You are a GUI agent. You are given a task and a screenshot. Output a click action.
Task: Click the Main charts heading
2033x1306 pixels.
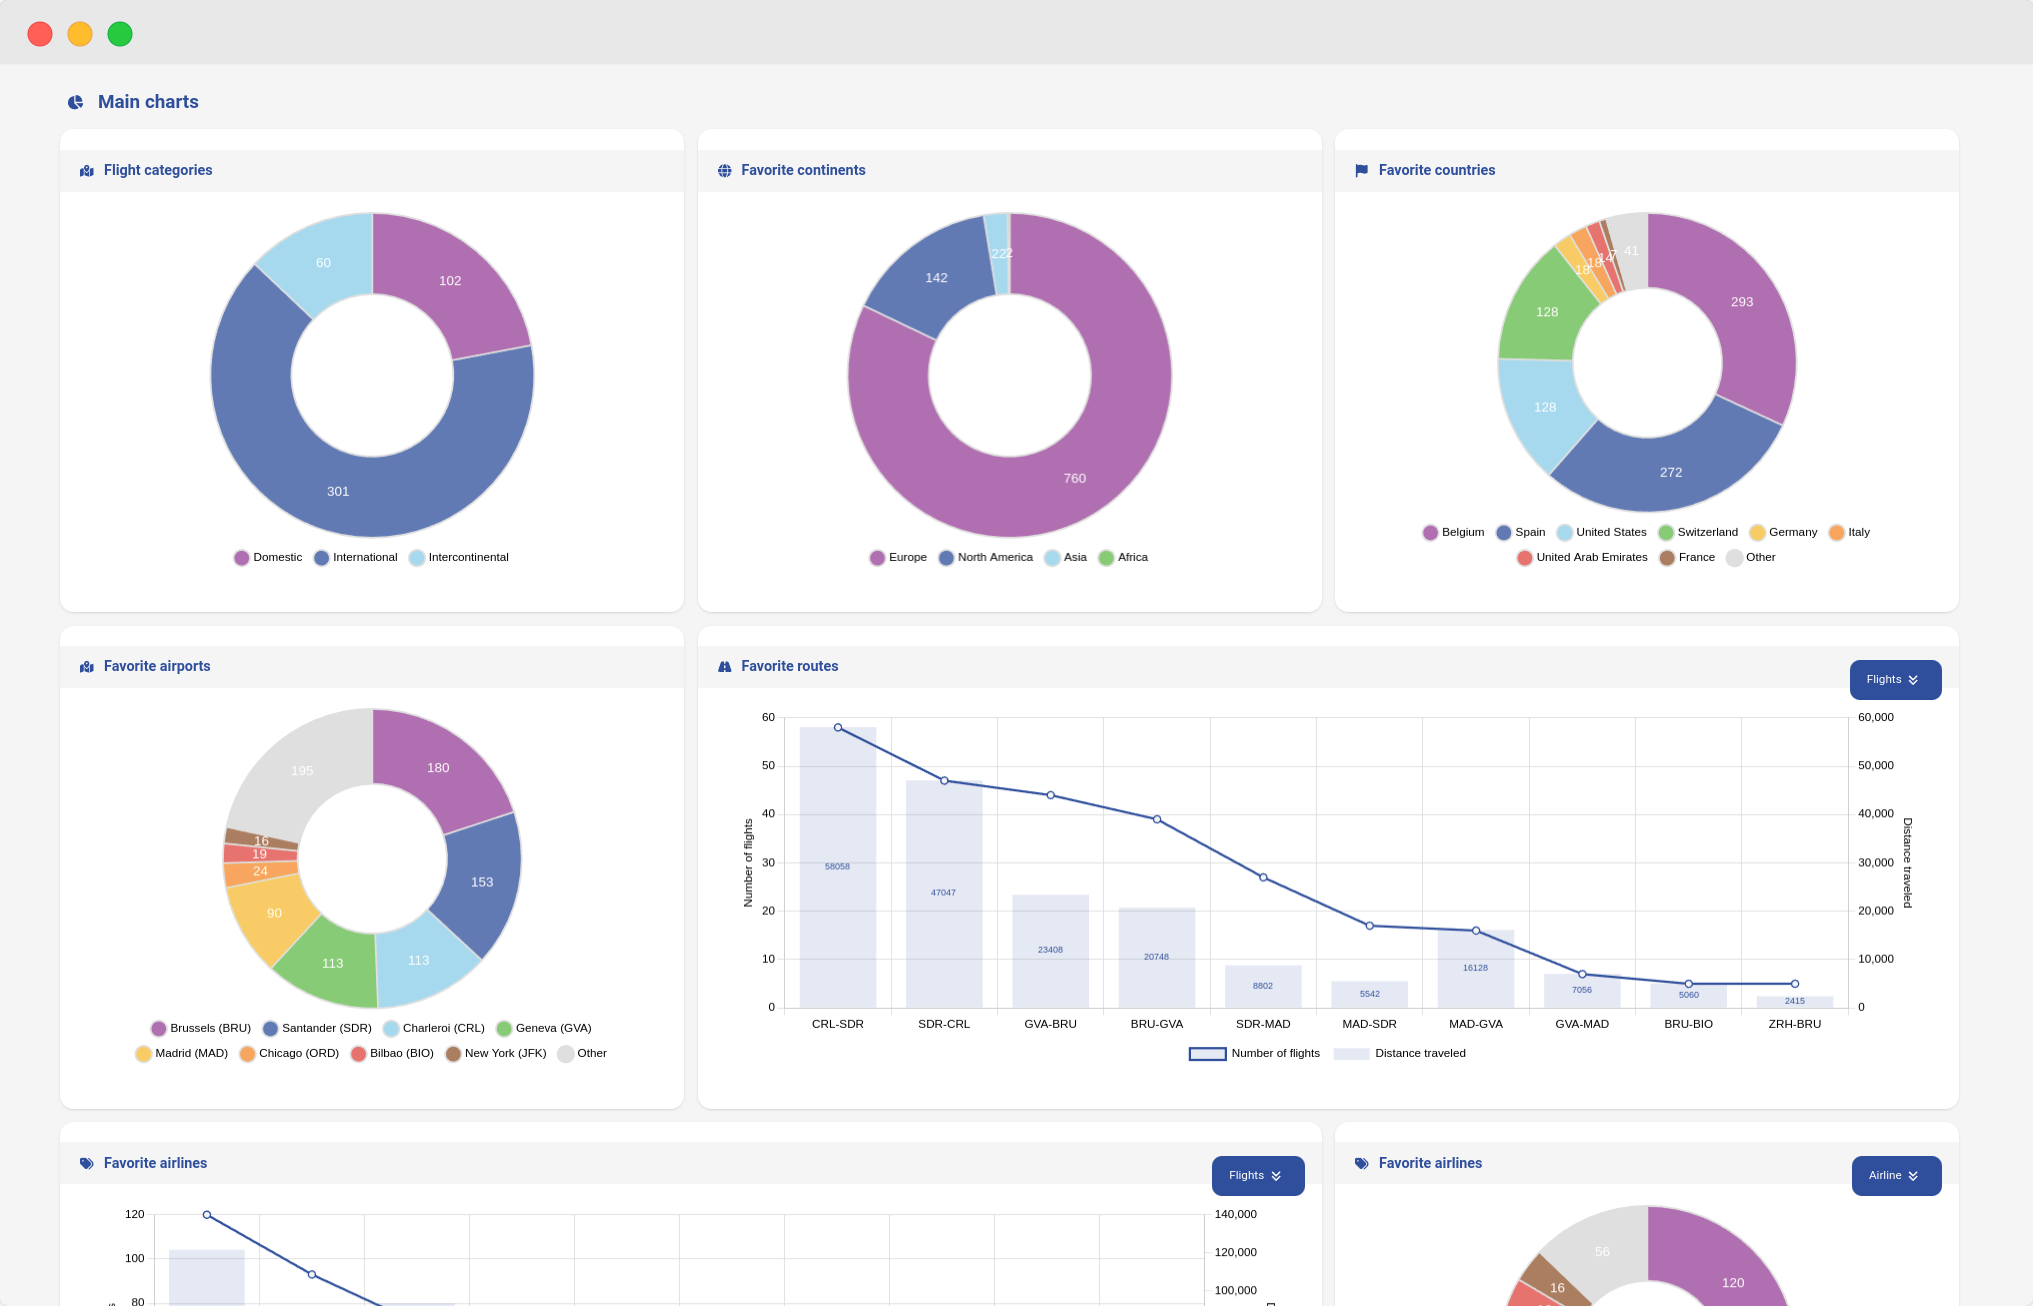click(x=148, y=102)
